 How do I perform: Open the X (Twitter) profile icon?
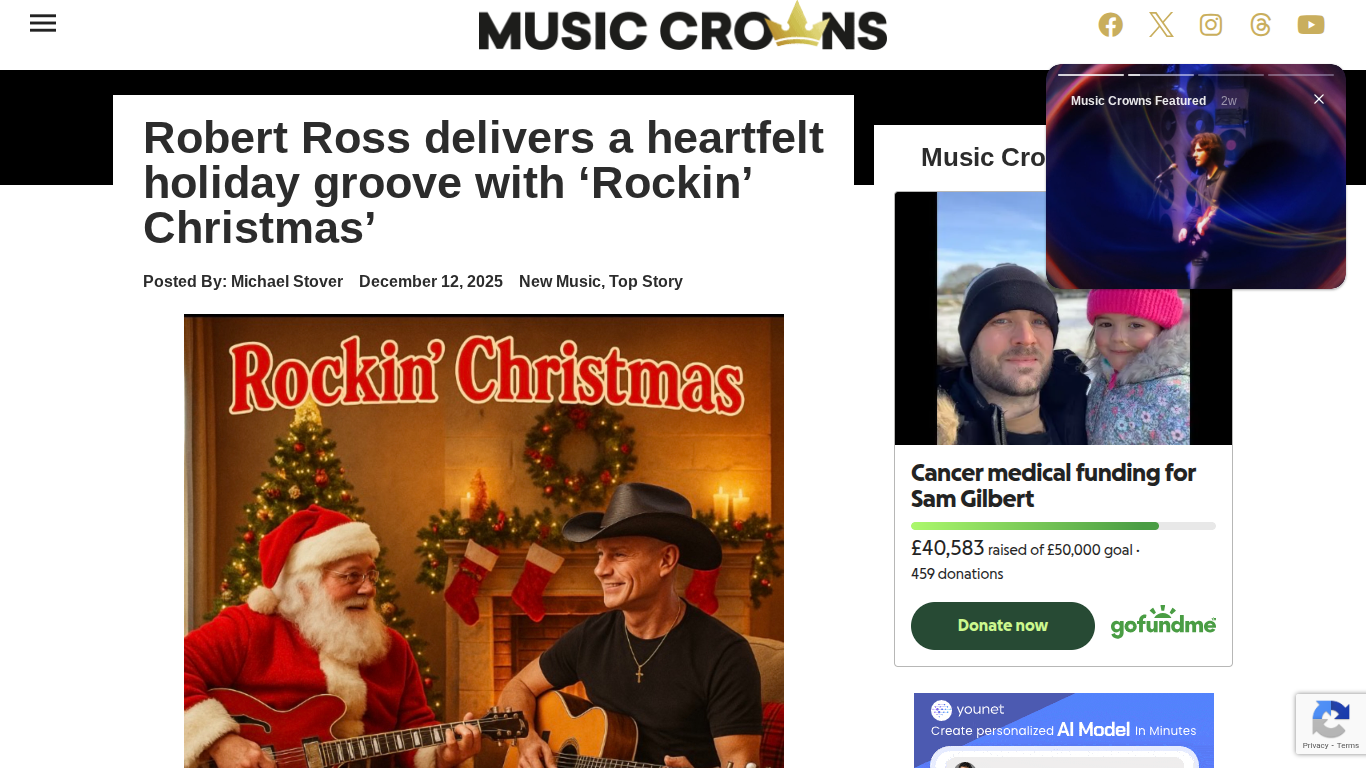(x=1161, y=25)
